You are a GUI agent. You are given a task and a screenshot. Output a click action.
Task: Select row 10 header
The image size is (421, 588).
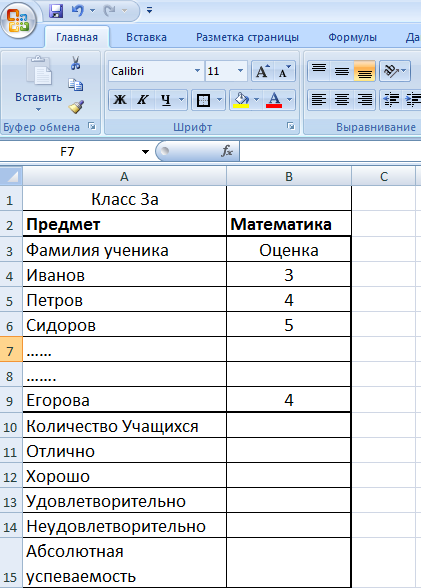click(x=11, y=426)
